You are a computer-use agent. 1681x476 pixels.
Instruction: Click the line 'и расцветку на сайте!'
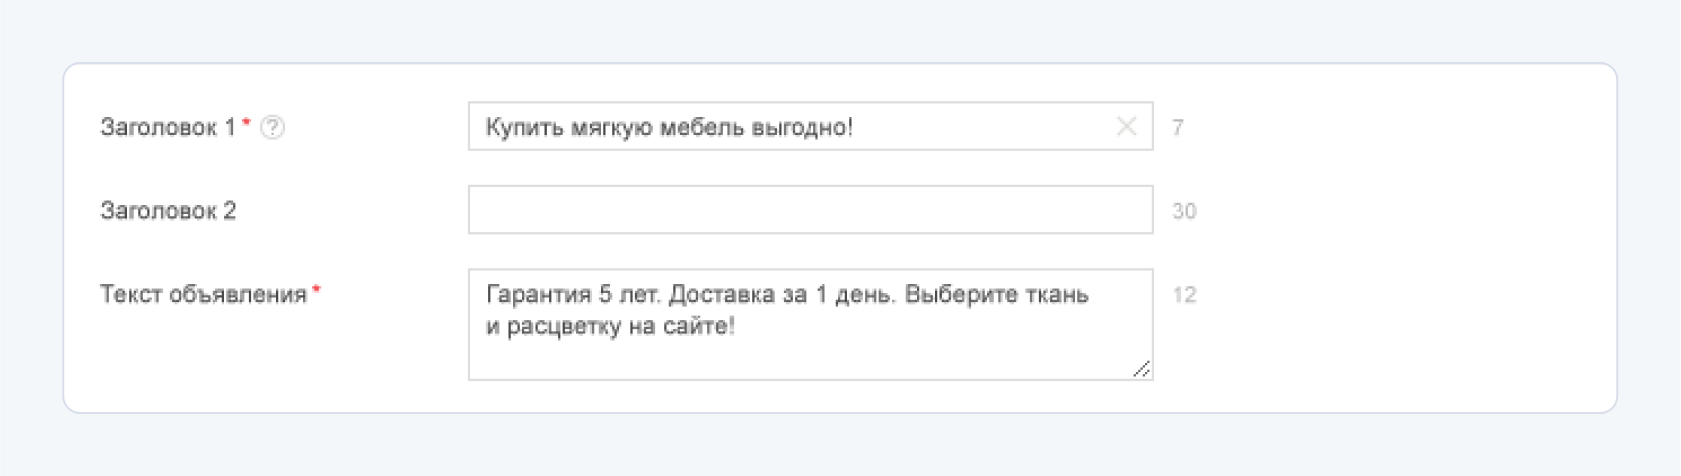point(610,326)
